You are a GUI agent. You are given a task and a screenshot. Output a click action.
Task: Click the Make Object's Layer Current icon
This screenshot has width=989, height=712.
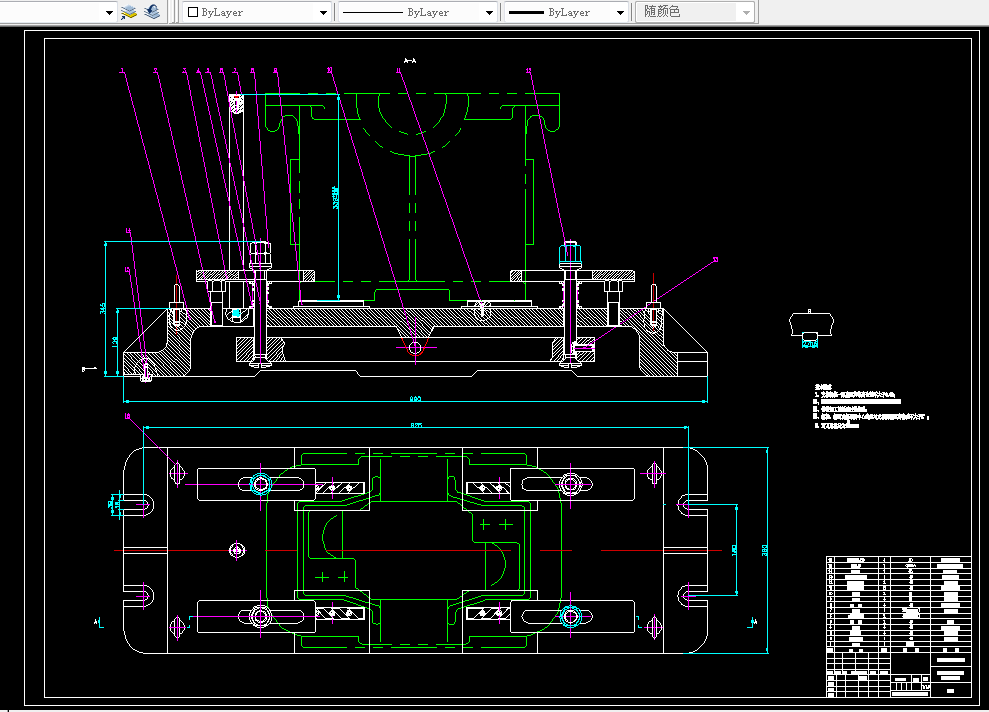point(129,12)
